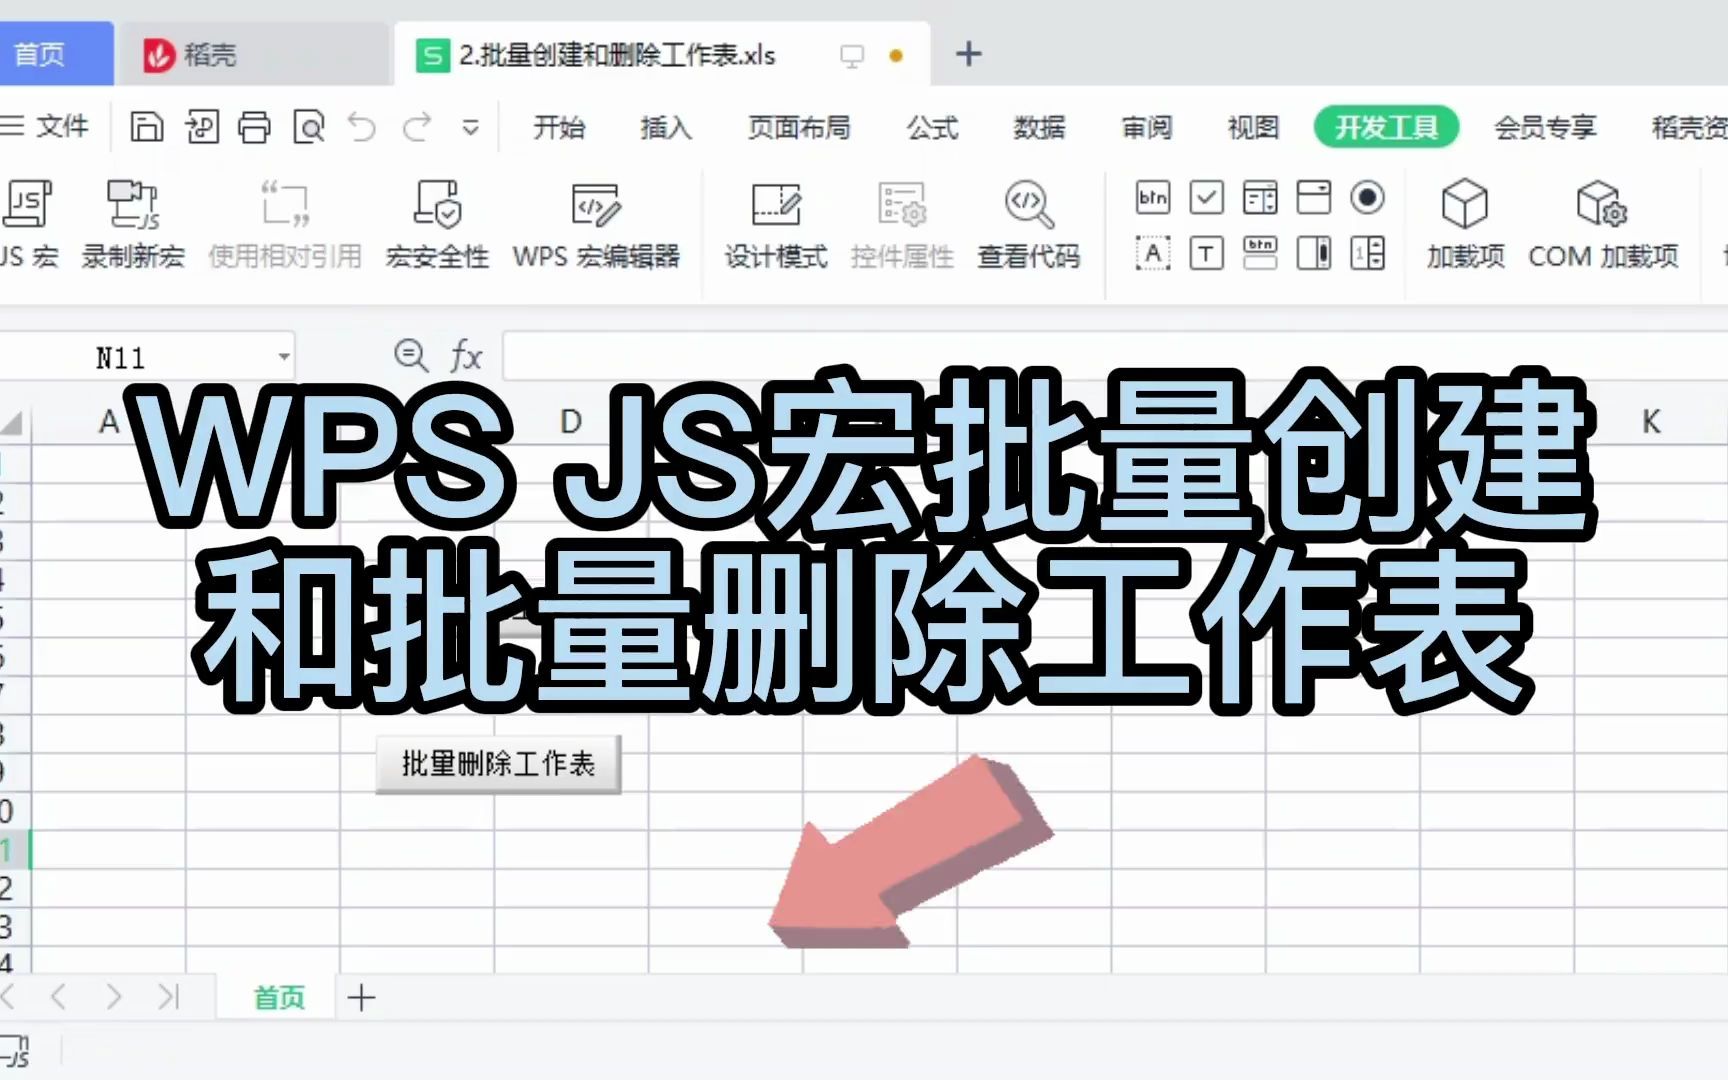Add a new worksheet with the plus button
1728x1080 pixels.
[362, 997]
